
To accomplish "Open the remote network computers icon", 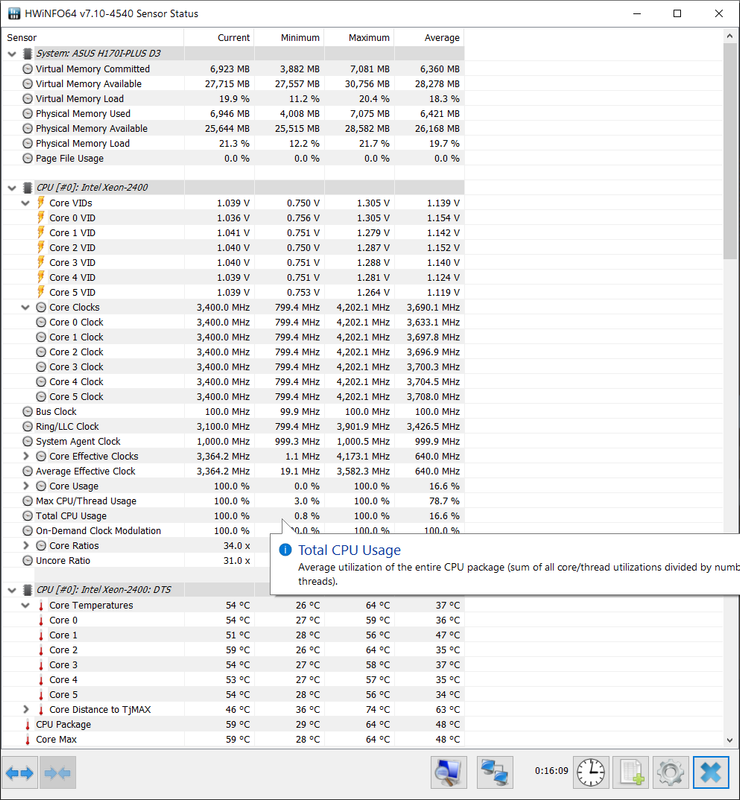I will click(495, 772).
